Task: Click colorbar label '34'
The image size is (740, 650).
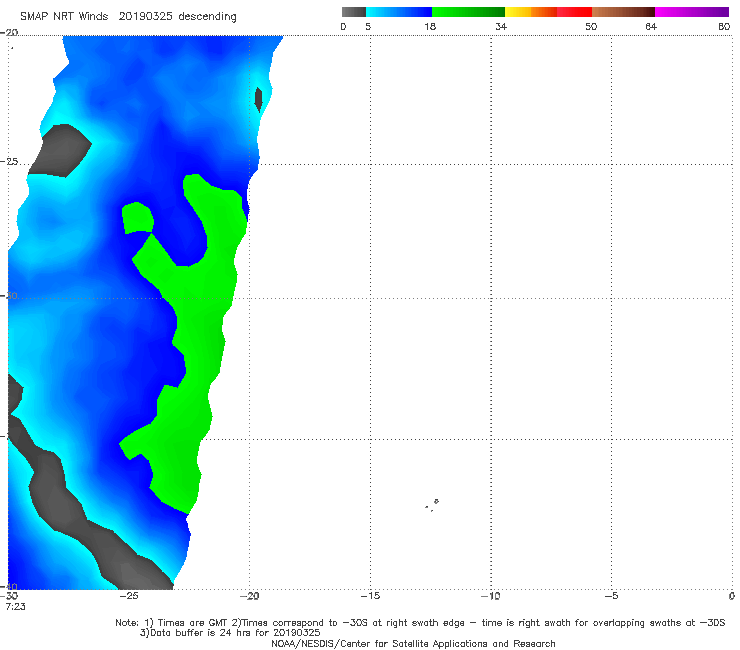Action: (501, 26)
